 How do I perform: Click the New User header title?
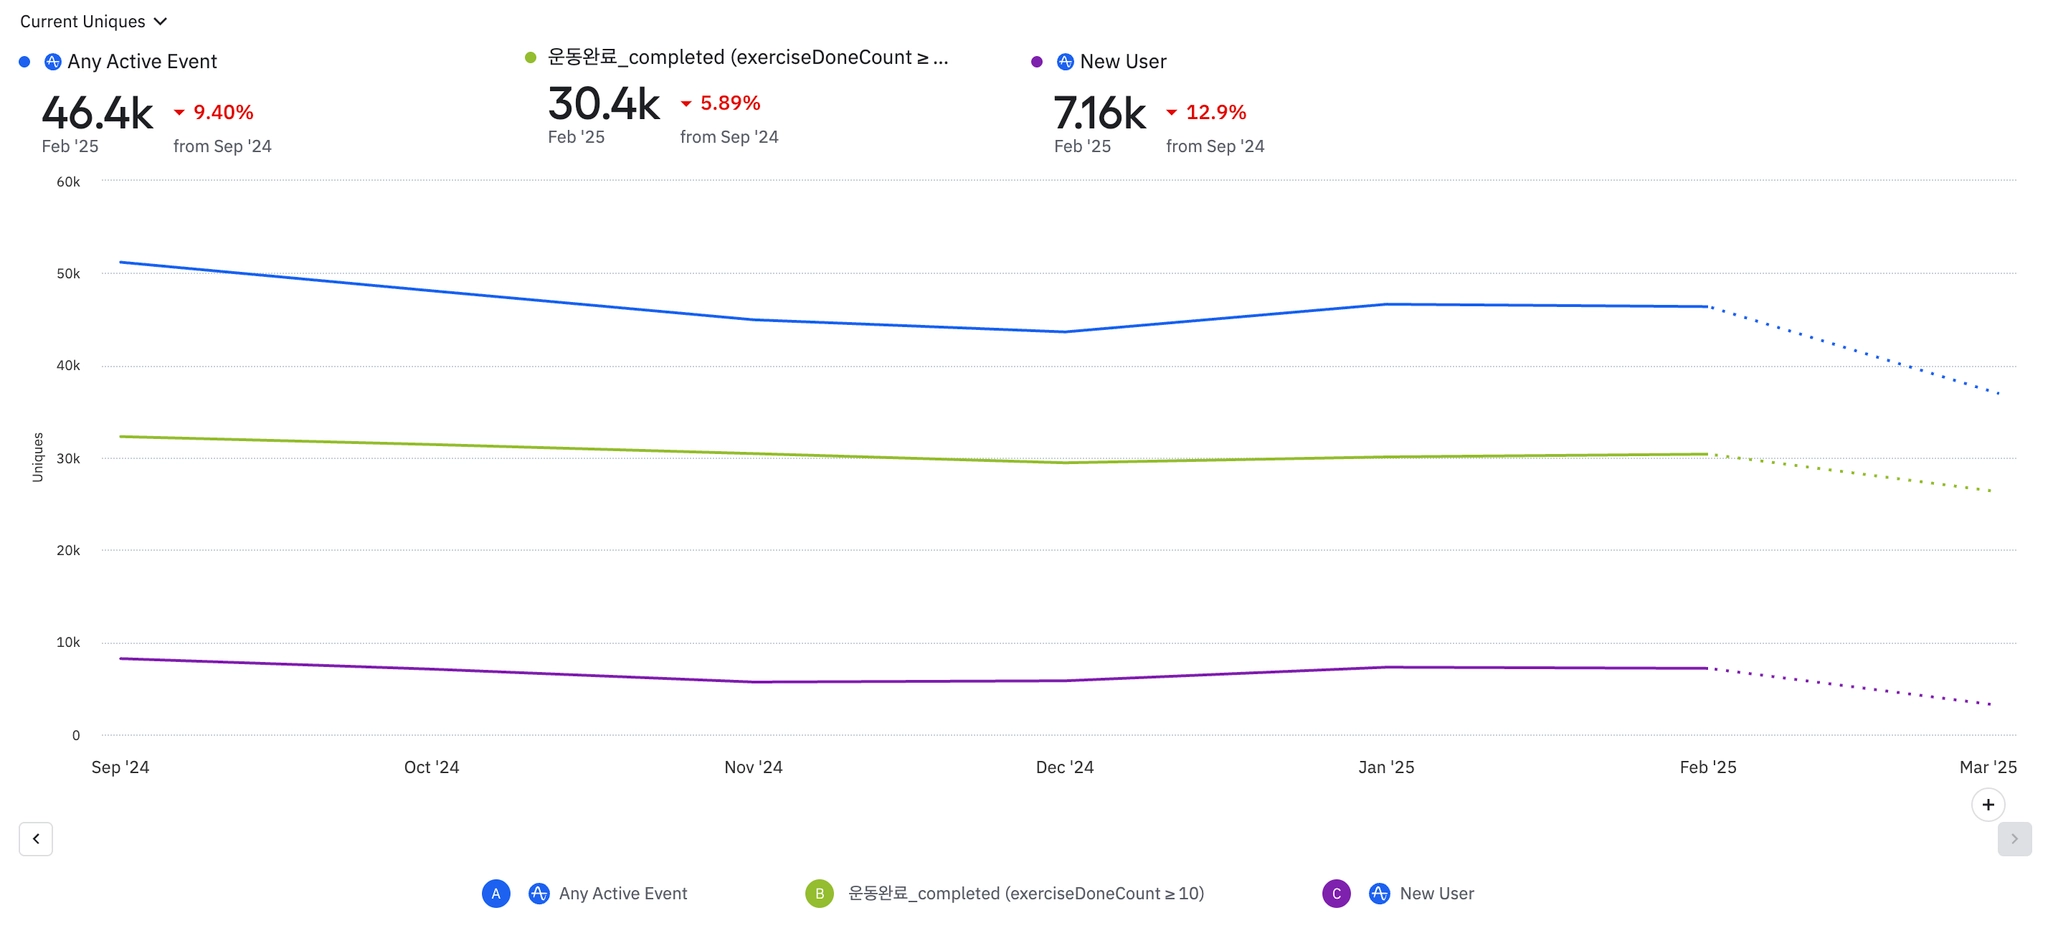click(x=1123, y=62)
